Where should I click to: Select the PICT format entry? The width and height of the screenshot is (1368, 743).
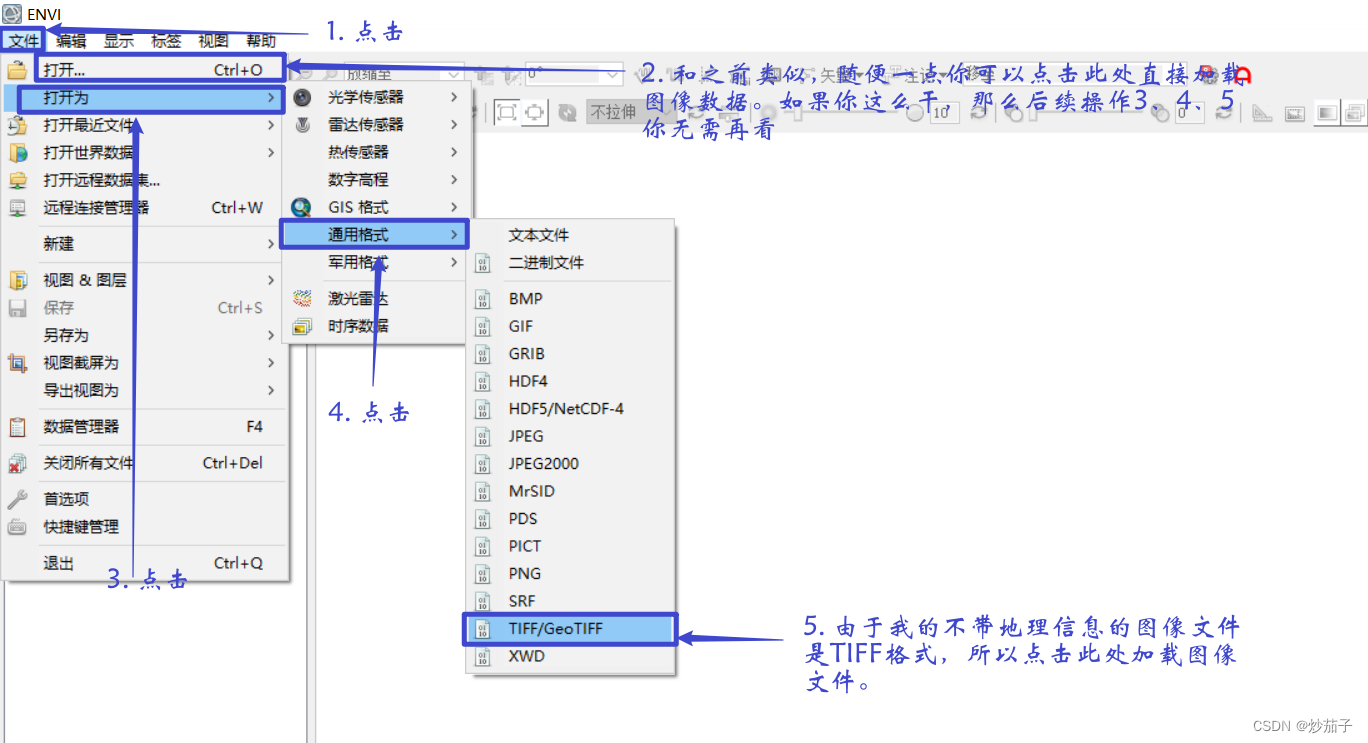[571, 546]
